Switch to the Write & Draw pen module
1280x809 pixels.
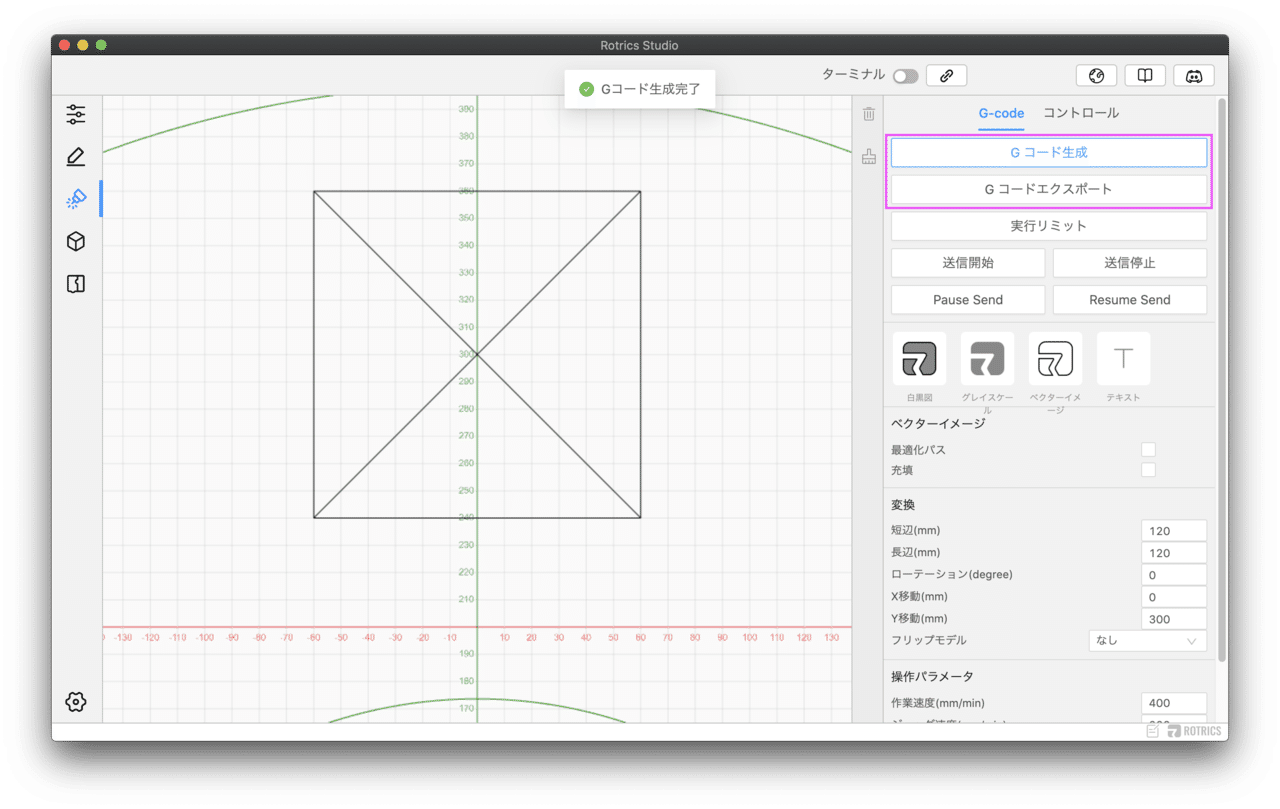point(76,157)
